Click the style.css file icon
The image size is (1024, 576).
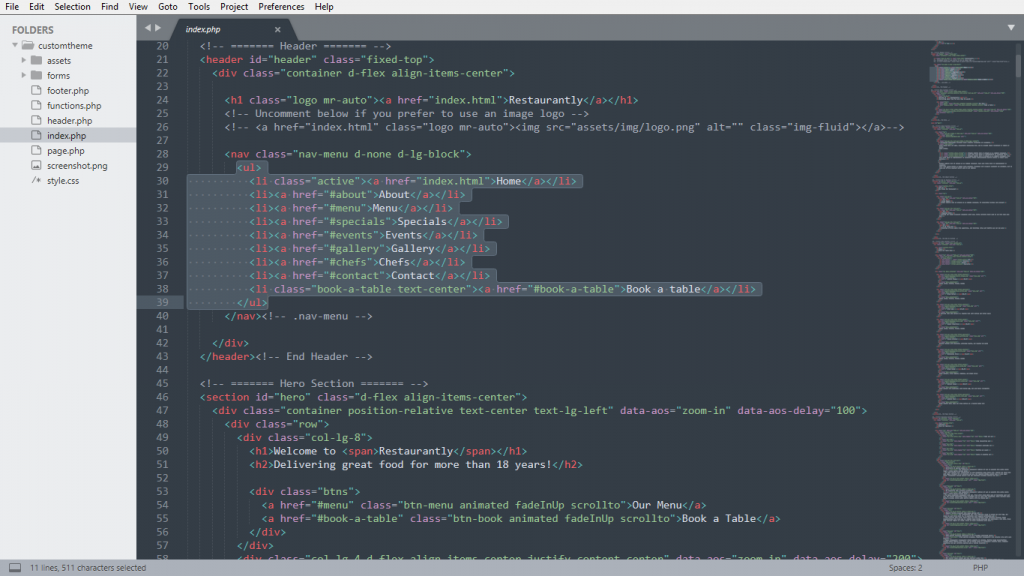tap(37, 180)
